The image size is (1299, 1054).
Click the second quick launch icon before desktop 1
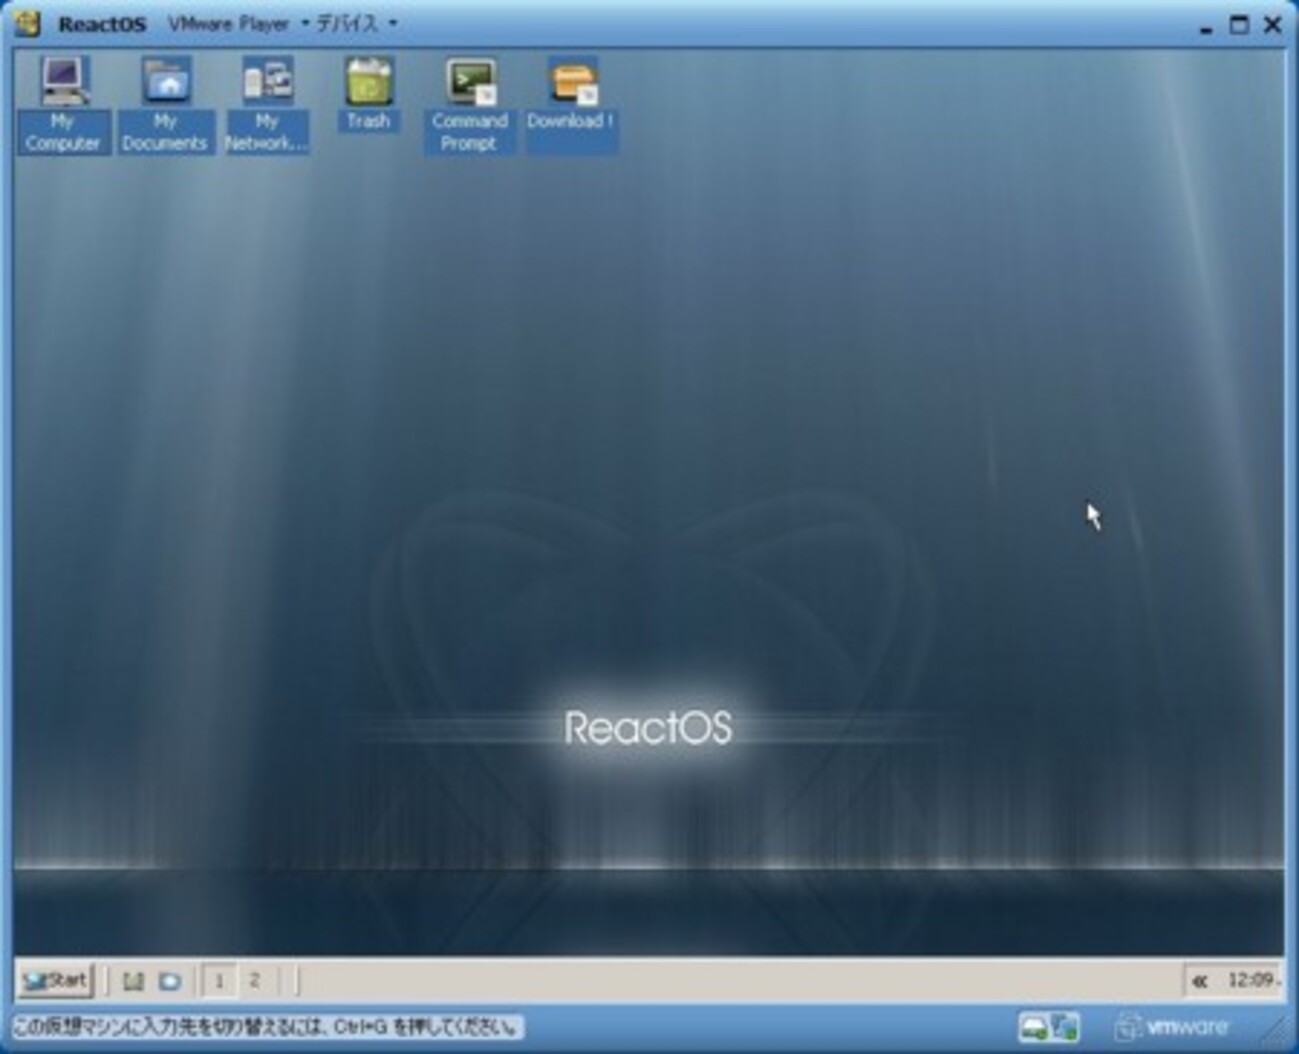pos(170,981)
